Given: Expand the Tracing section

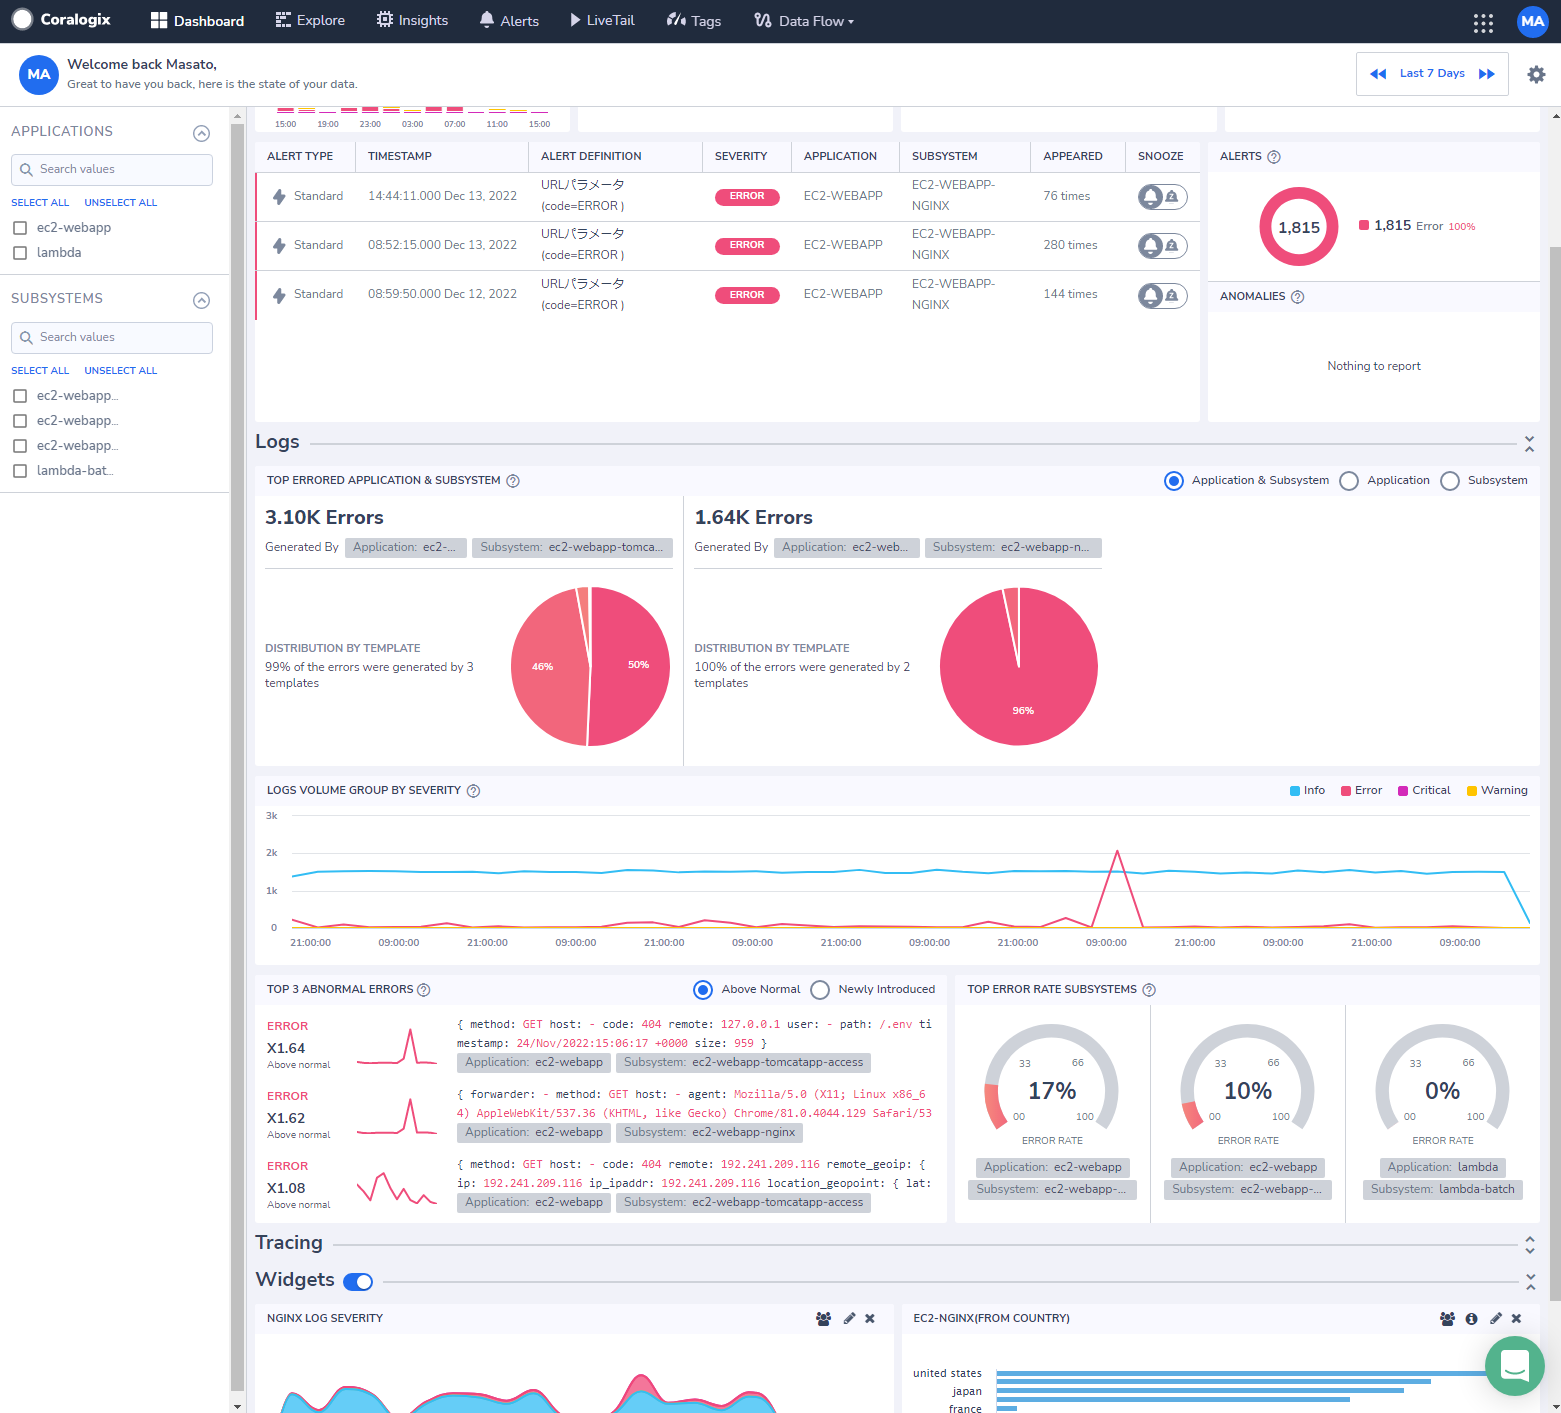Looking at the screenshot, I should (1529, 1248).
